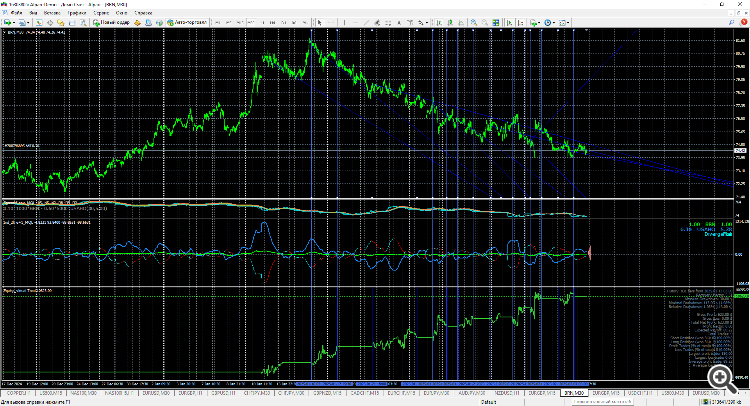Viewport: 750px width, 406px height.
Task: Click the New Order button
Action: (x=111, y=22)
